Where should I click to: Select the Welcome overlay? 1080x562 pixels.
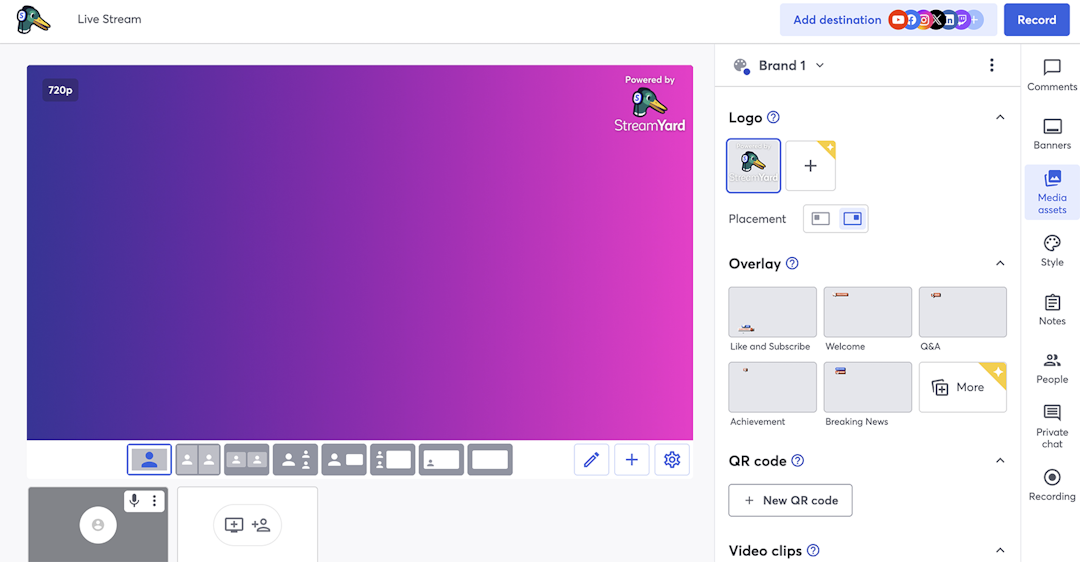coord(867,312)
